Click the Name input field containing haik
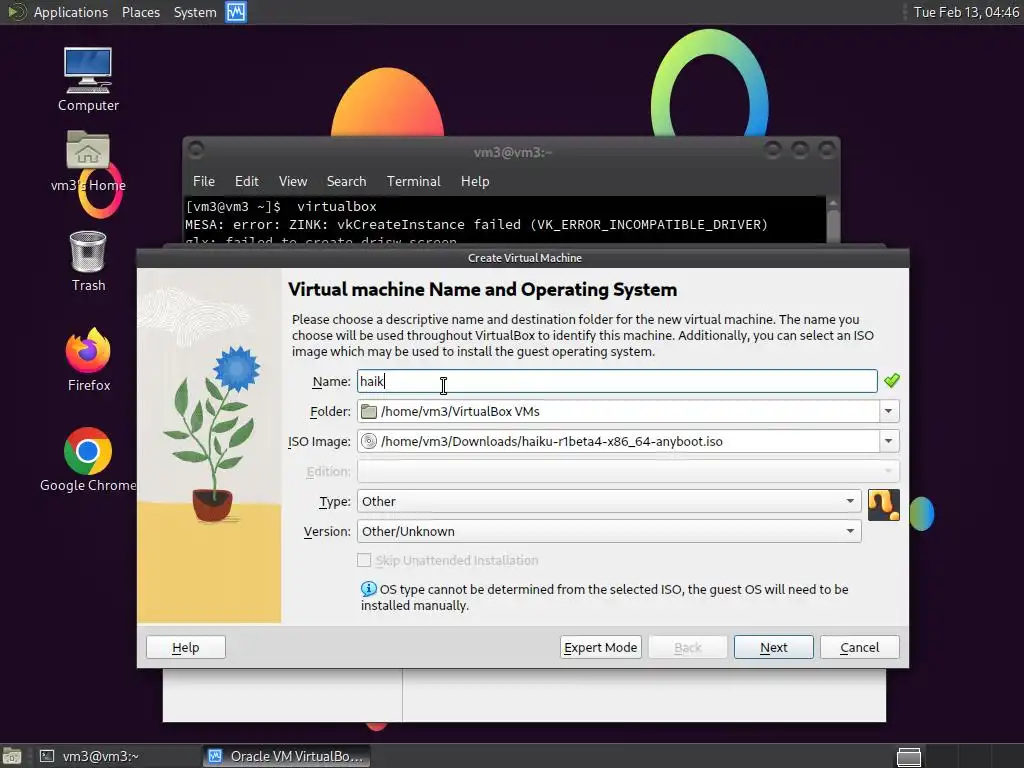1024x768 pixels. (616, 381)
